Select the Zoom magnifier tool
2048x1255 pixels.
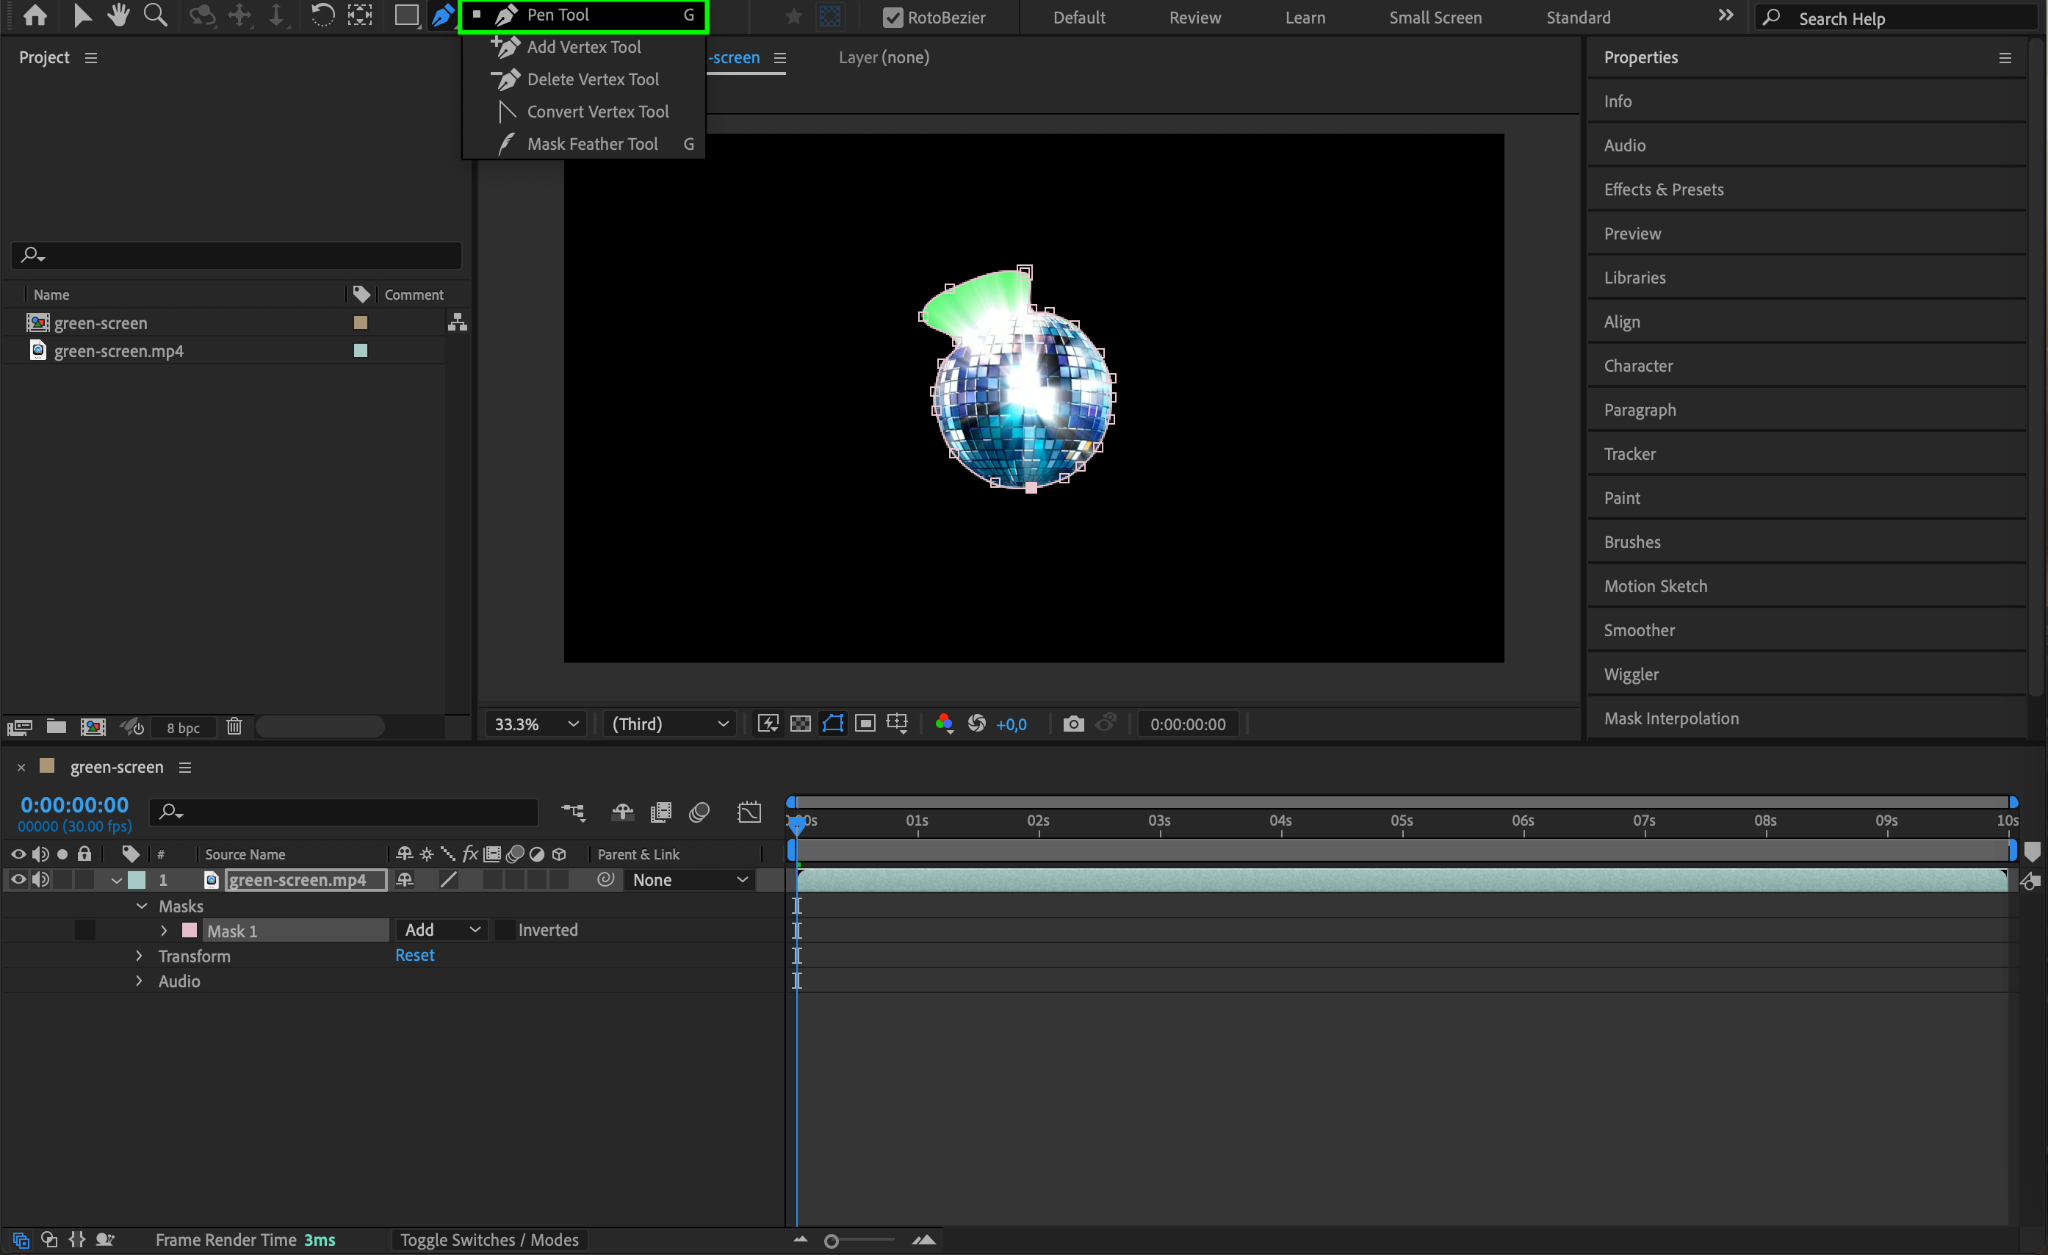155,15
